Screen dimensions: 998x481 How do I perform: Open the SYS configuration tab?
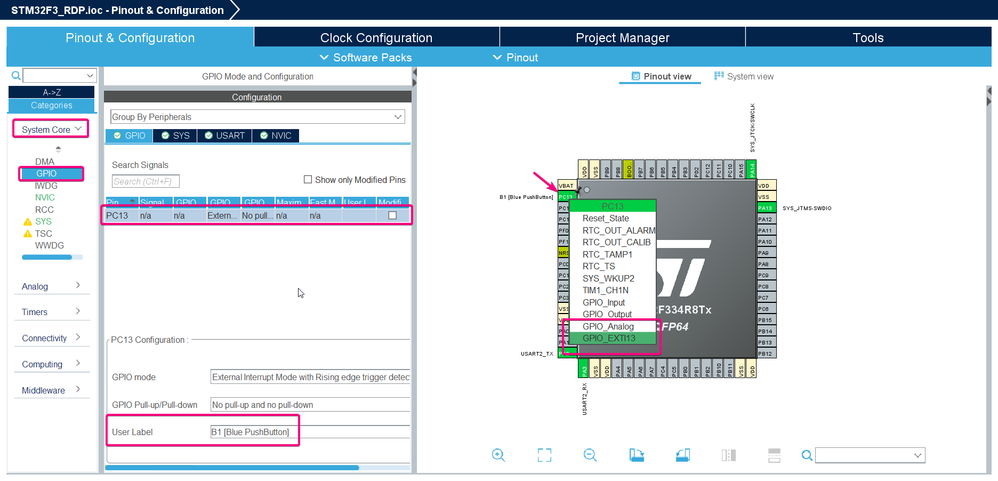pyautogui.click(x=176, y=136)
